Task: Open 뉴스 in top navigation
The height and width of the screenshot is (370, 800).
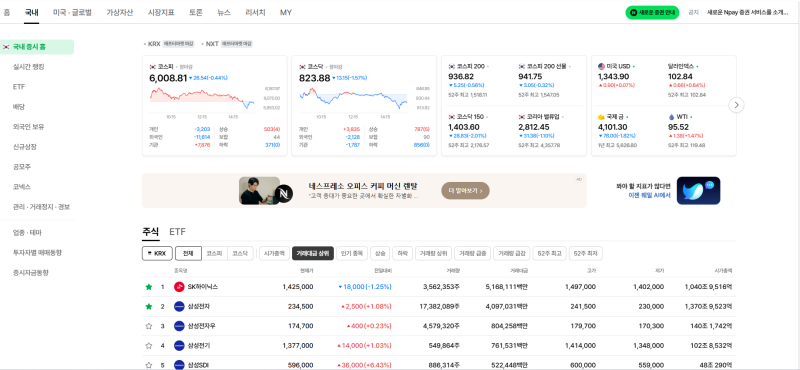Action: (x=223, y=13)
